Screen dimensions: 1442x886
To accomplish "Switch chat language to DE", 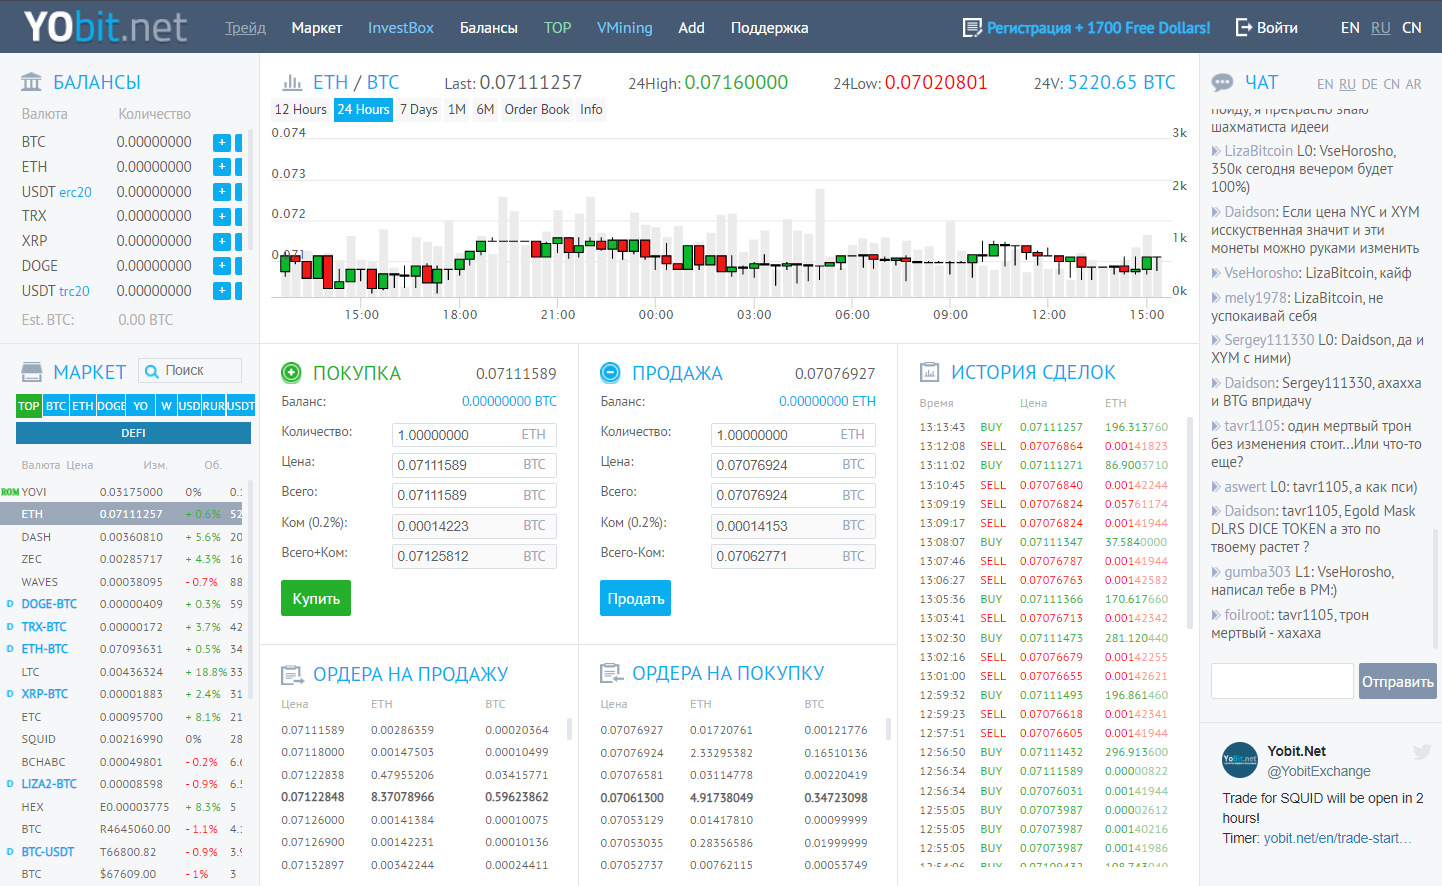I will (x=1369, y=84).
